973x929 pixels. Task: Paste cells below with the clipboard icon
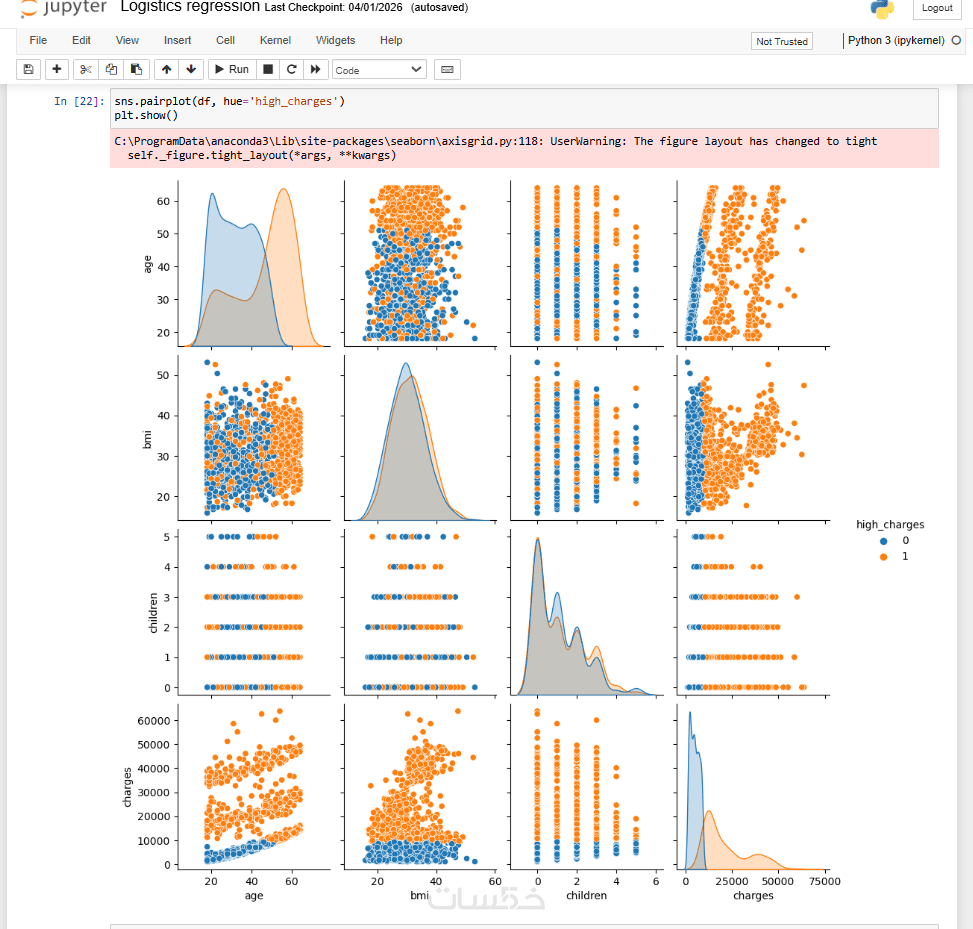tap(137, 70)
